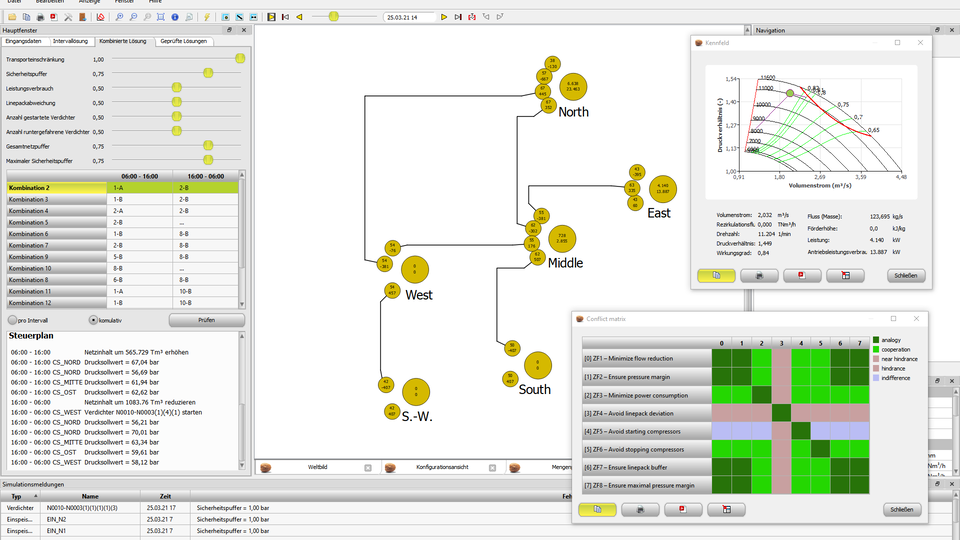Click the large North node circle
This screenshot has height=540, width=960.
pos(573,86)
